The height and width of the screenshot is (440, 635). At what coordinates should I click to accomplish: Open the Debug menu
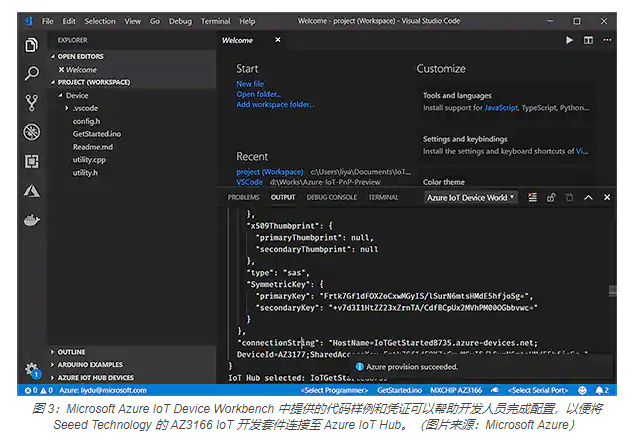(180, 21)
